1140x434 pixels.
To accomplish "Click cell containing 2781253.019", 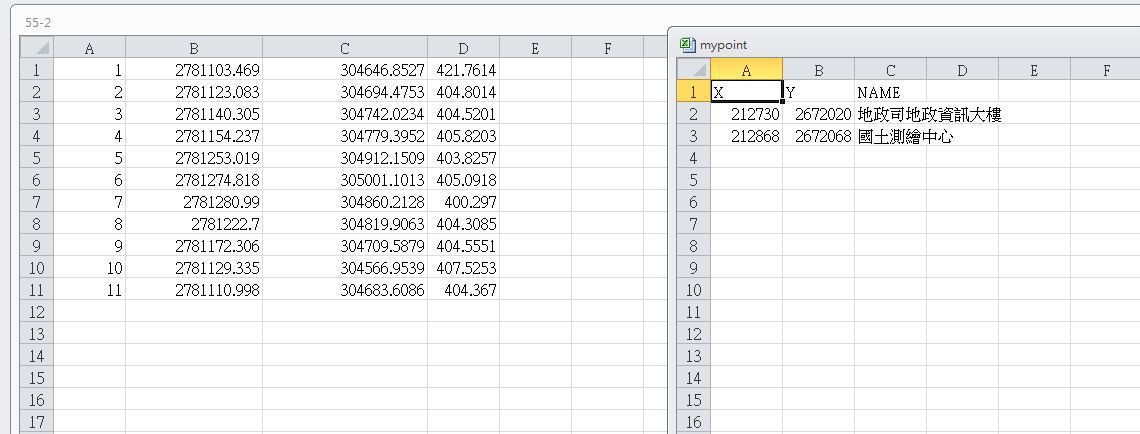I will 194,158.
